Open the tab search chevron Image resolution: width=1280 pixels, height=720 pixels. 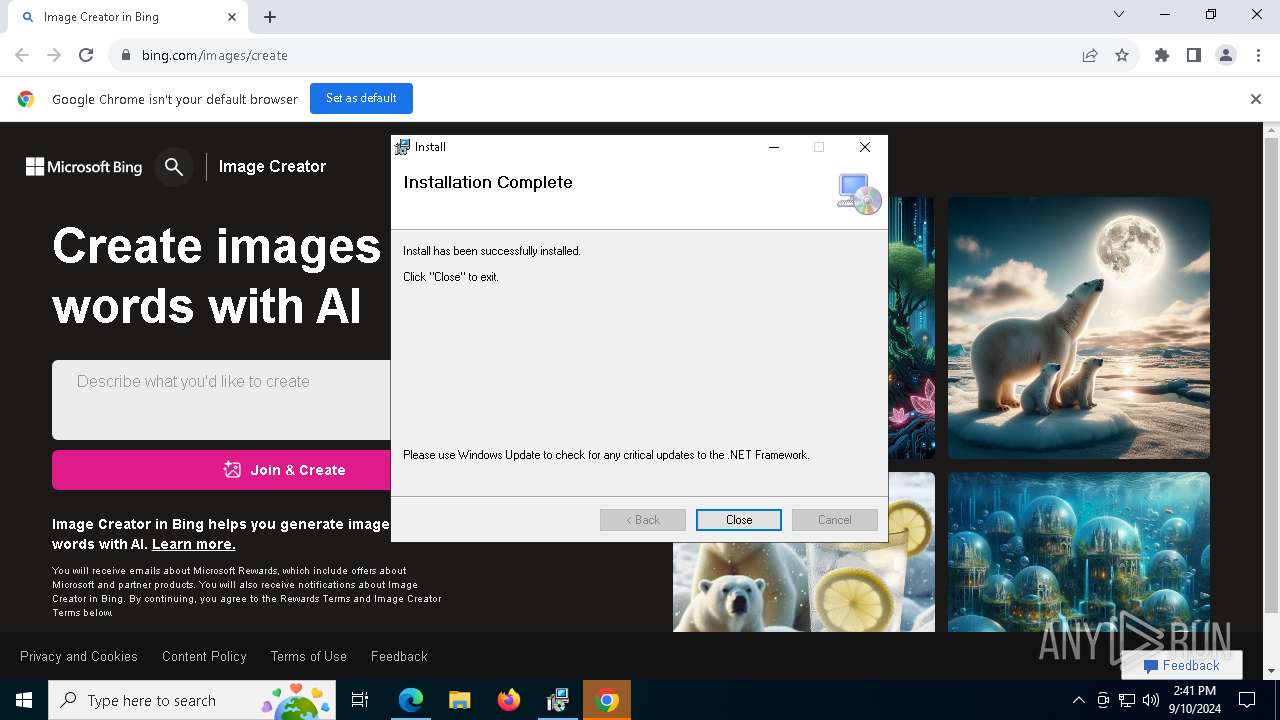tap(1119, 14)
